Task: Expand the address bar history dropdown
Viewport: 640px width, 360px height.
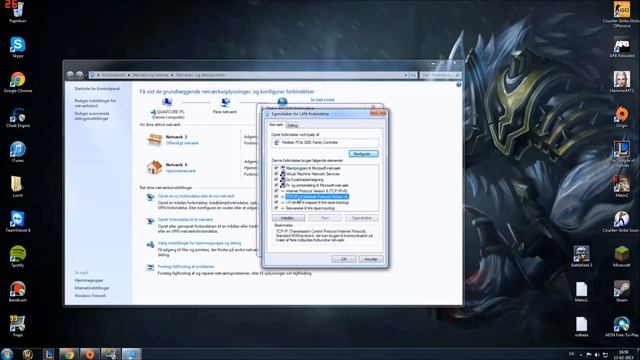Action: point(405,75)
